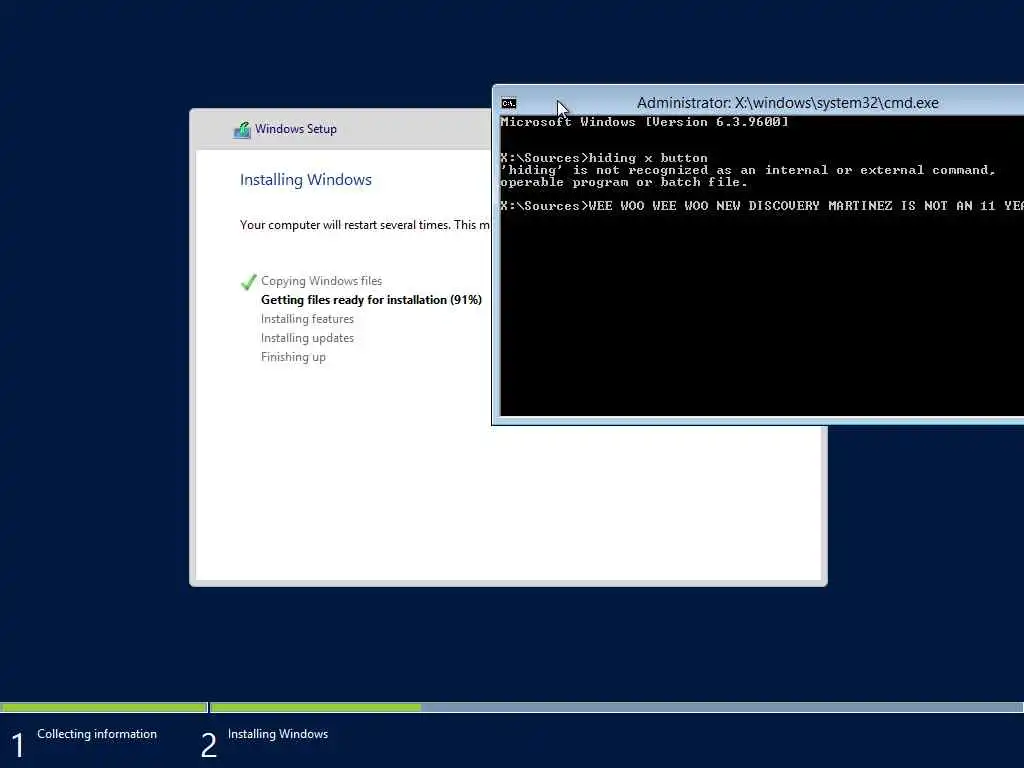Click the 'operable program or batch file.' line
The image size is (1024, 768).
tap(624, 182)
